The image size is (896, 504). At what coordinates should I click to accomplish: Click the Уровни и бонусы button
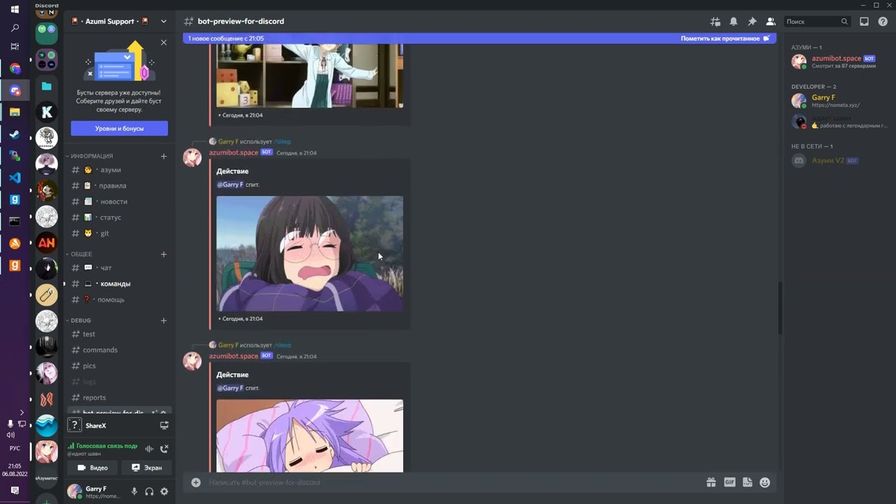point(119,129)
